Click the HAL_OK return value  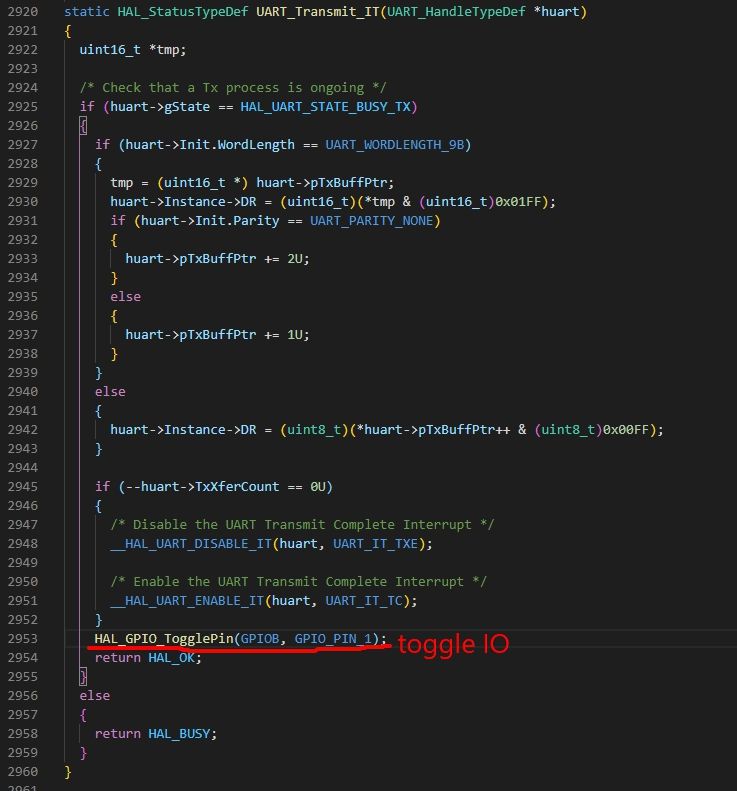tap(171, 658)
